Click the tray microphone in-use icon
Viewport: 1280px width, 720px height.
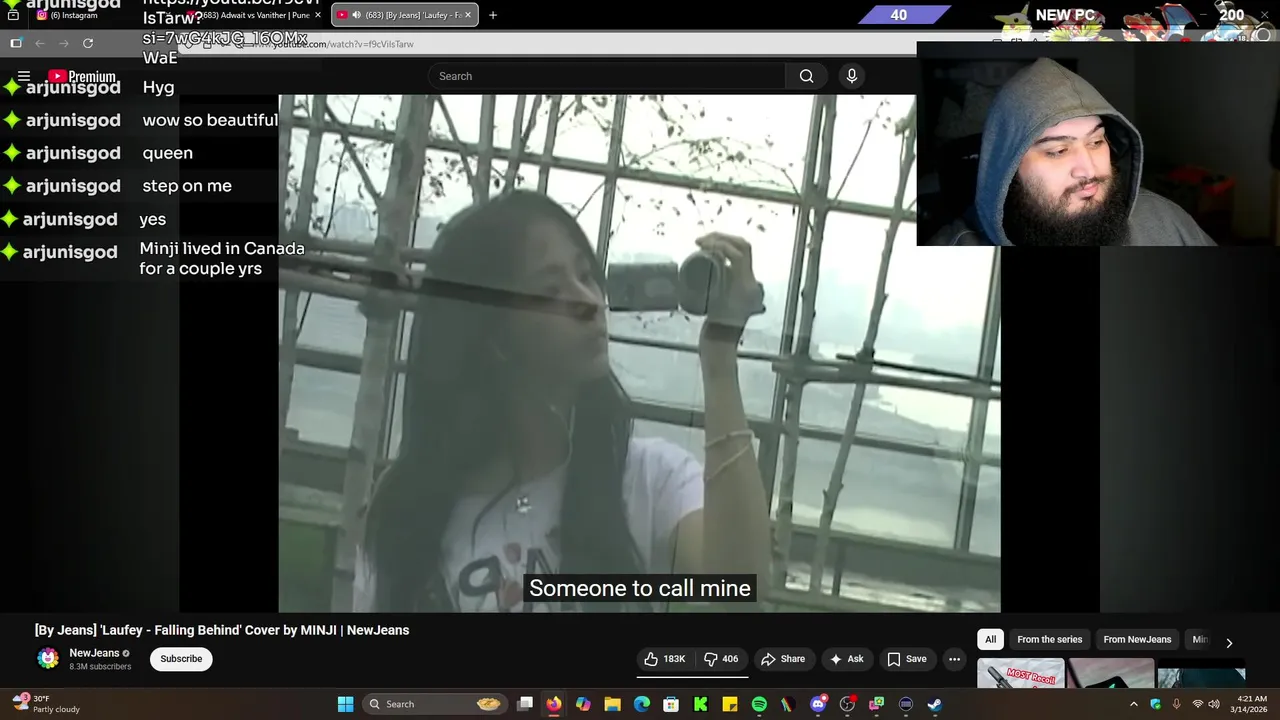click(x=1176, y=704)
